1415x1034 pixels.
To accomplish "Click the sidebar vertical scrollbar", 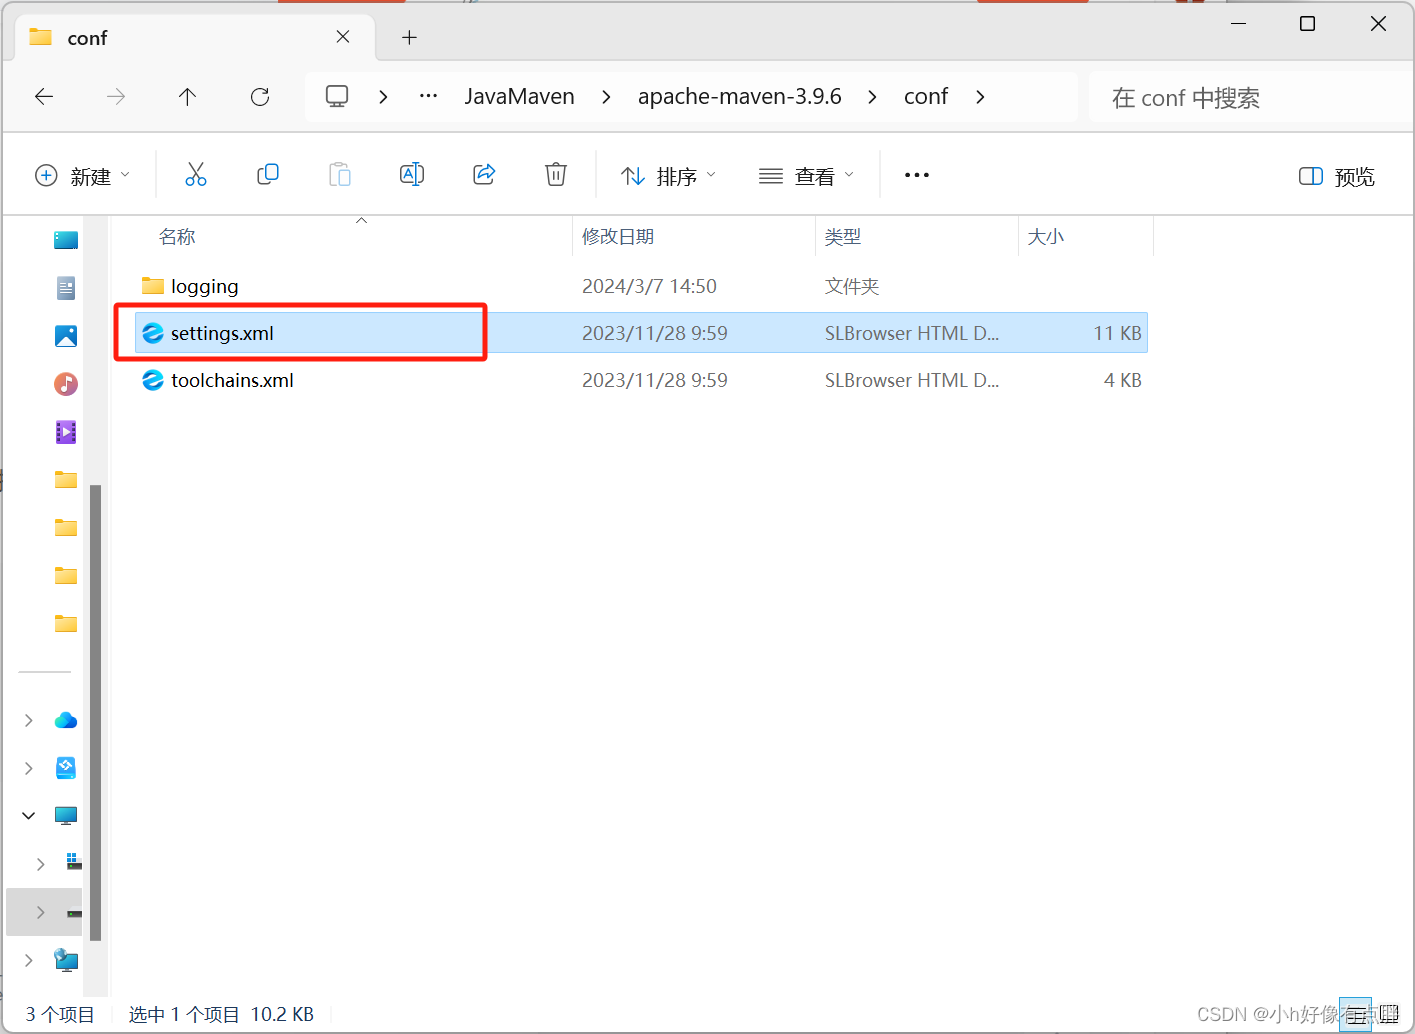I will point(96,712).
